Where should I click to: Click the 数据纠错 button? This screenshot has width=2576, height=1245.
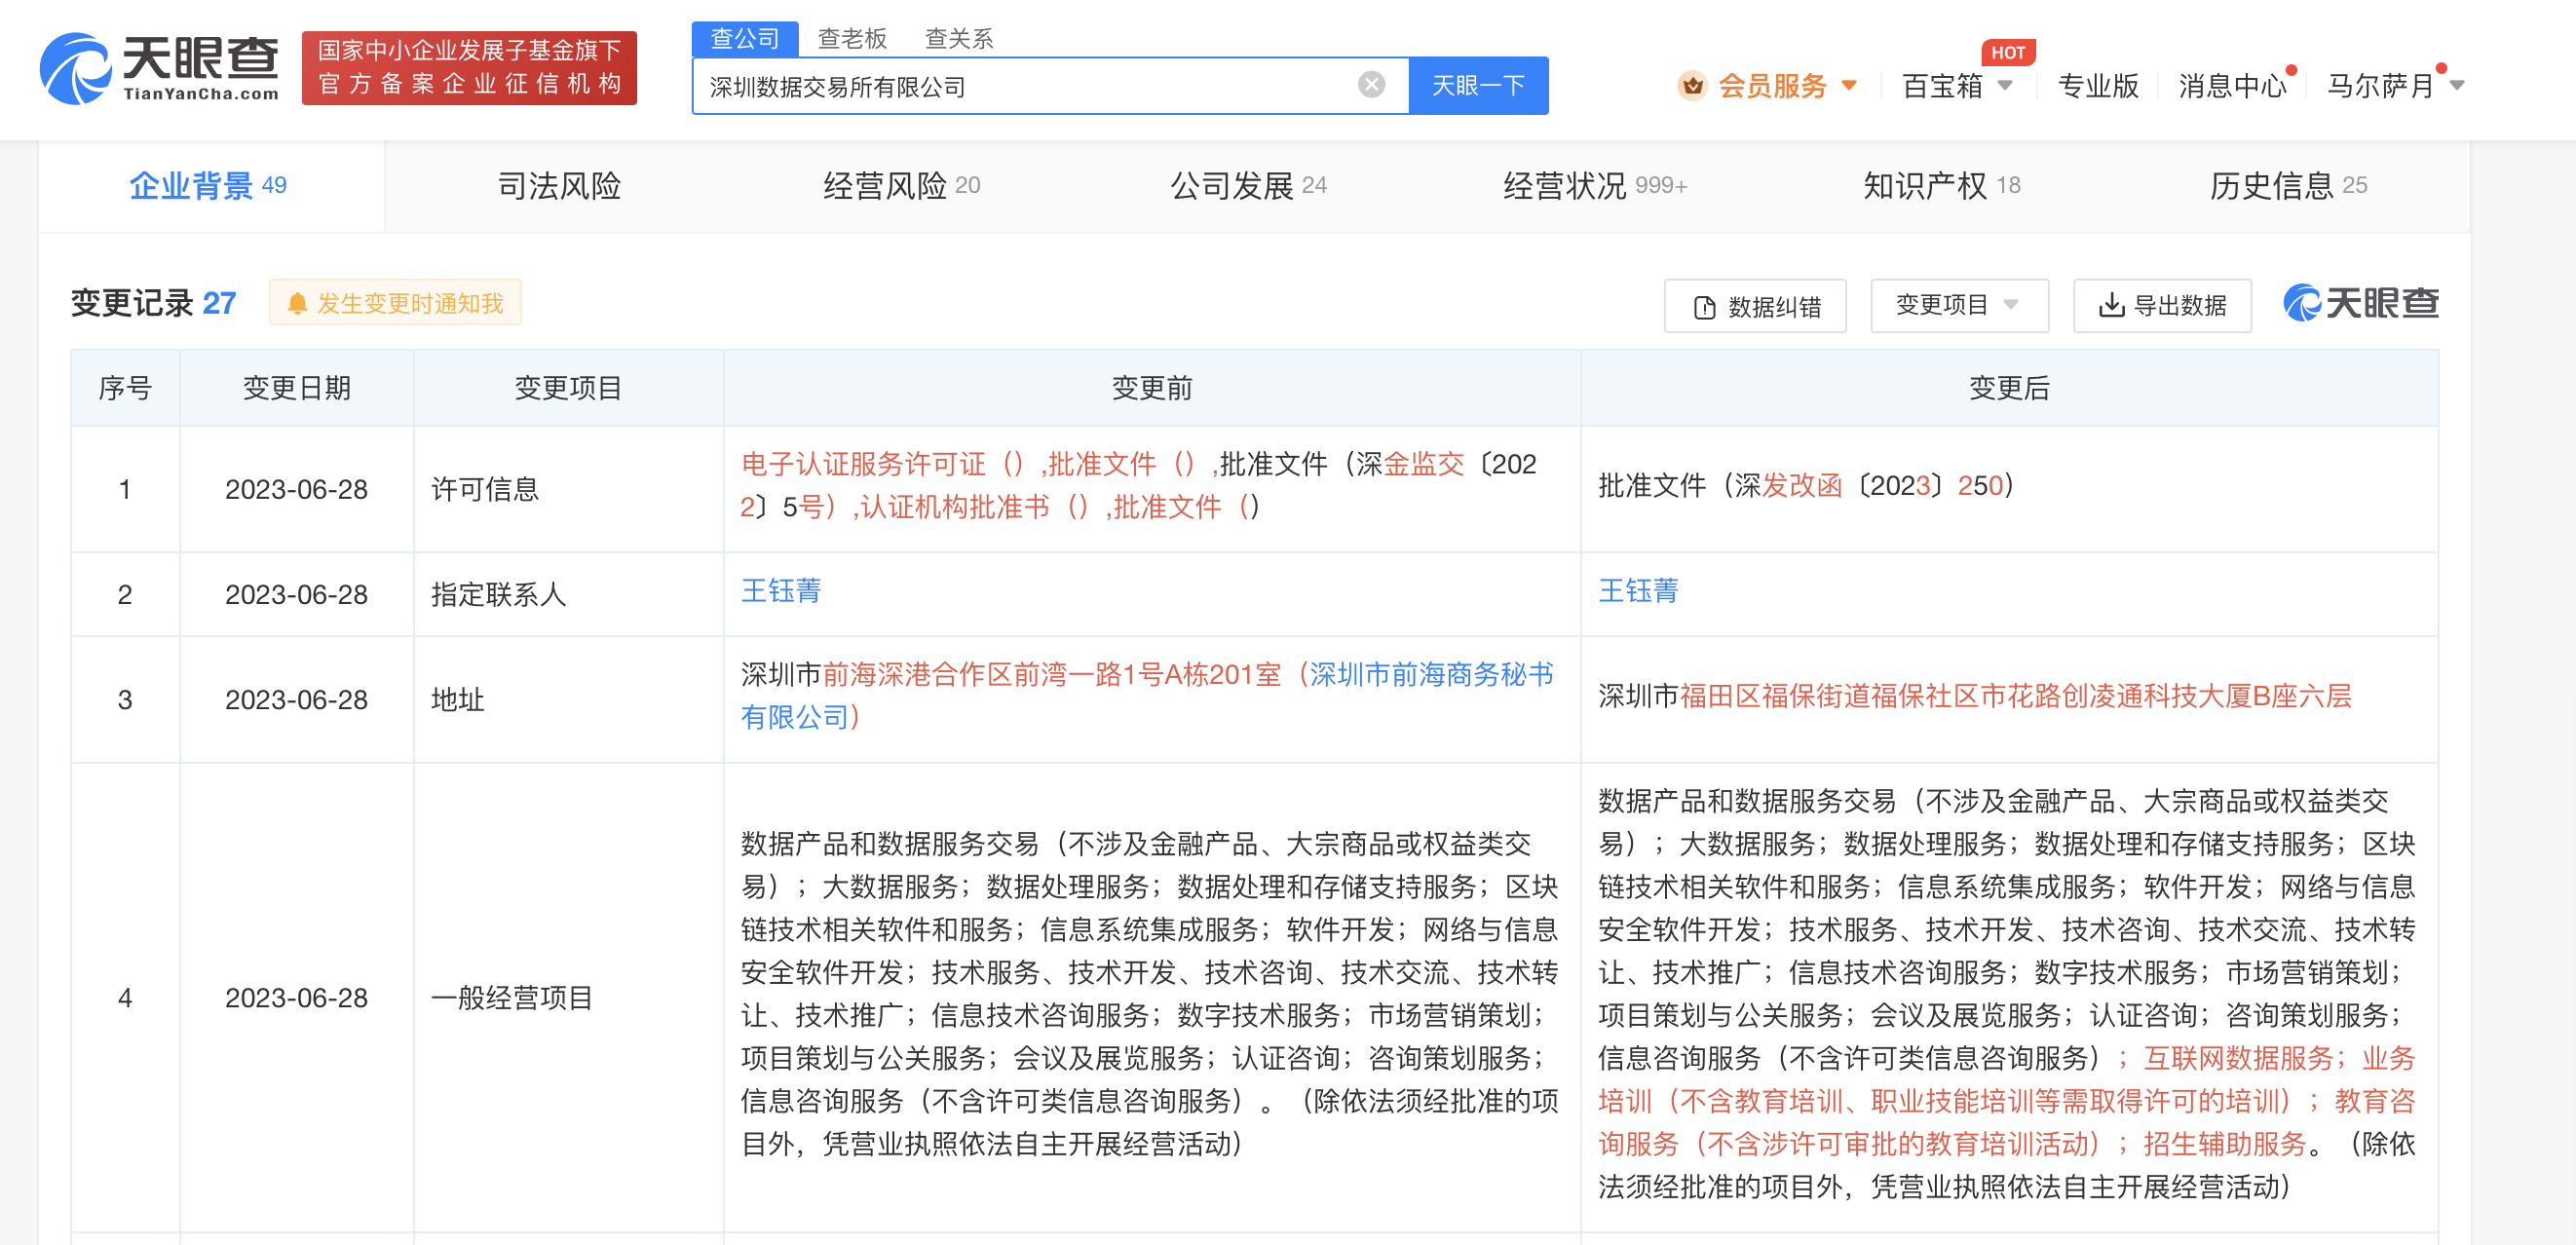click(1754, 306)
